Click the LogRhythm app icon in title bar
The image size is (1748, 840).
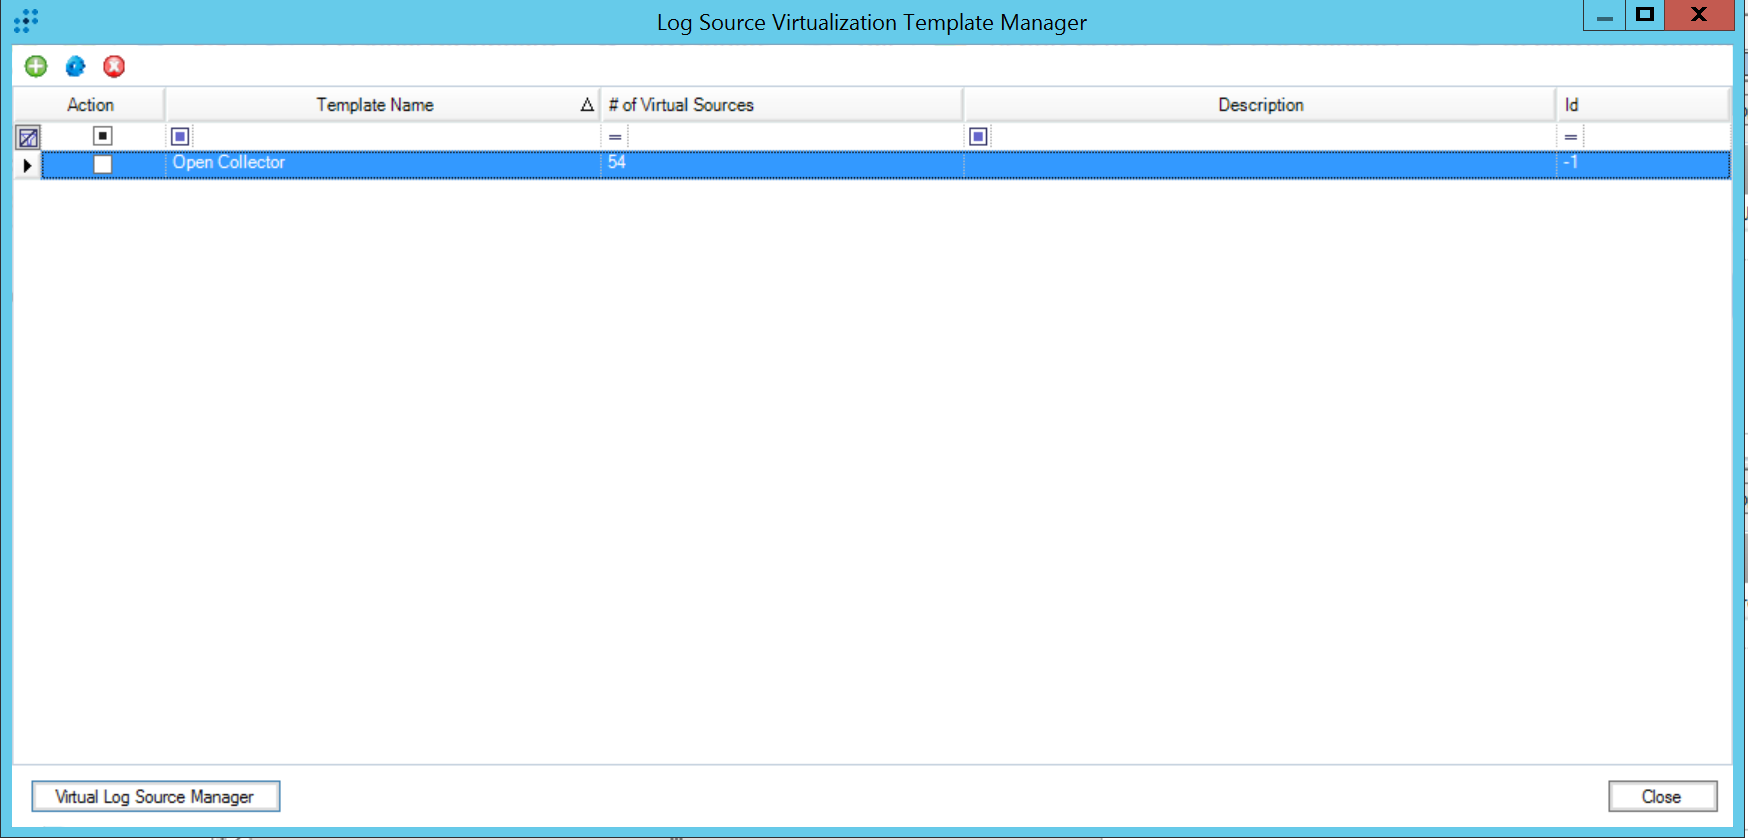(x=26, y=21)
